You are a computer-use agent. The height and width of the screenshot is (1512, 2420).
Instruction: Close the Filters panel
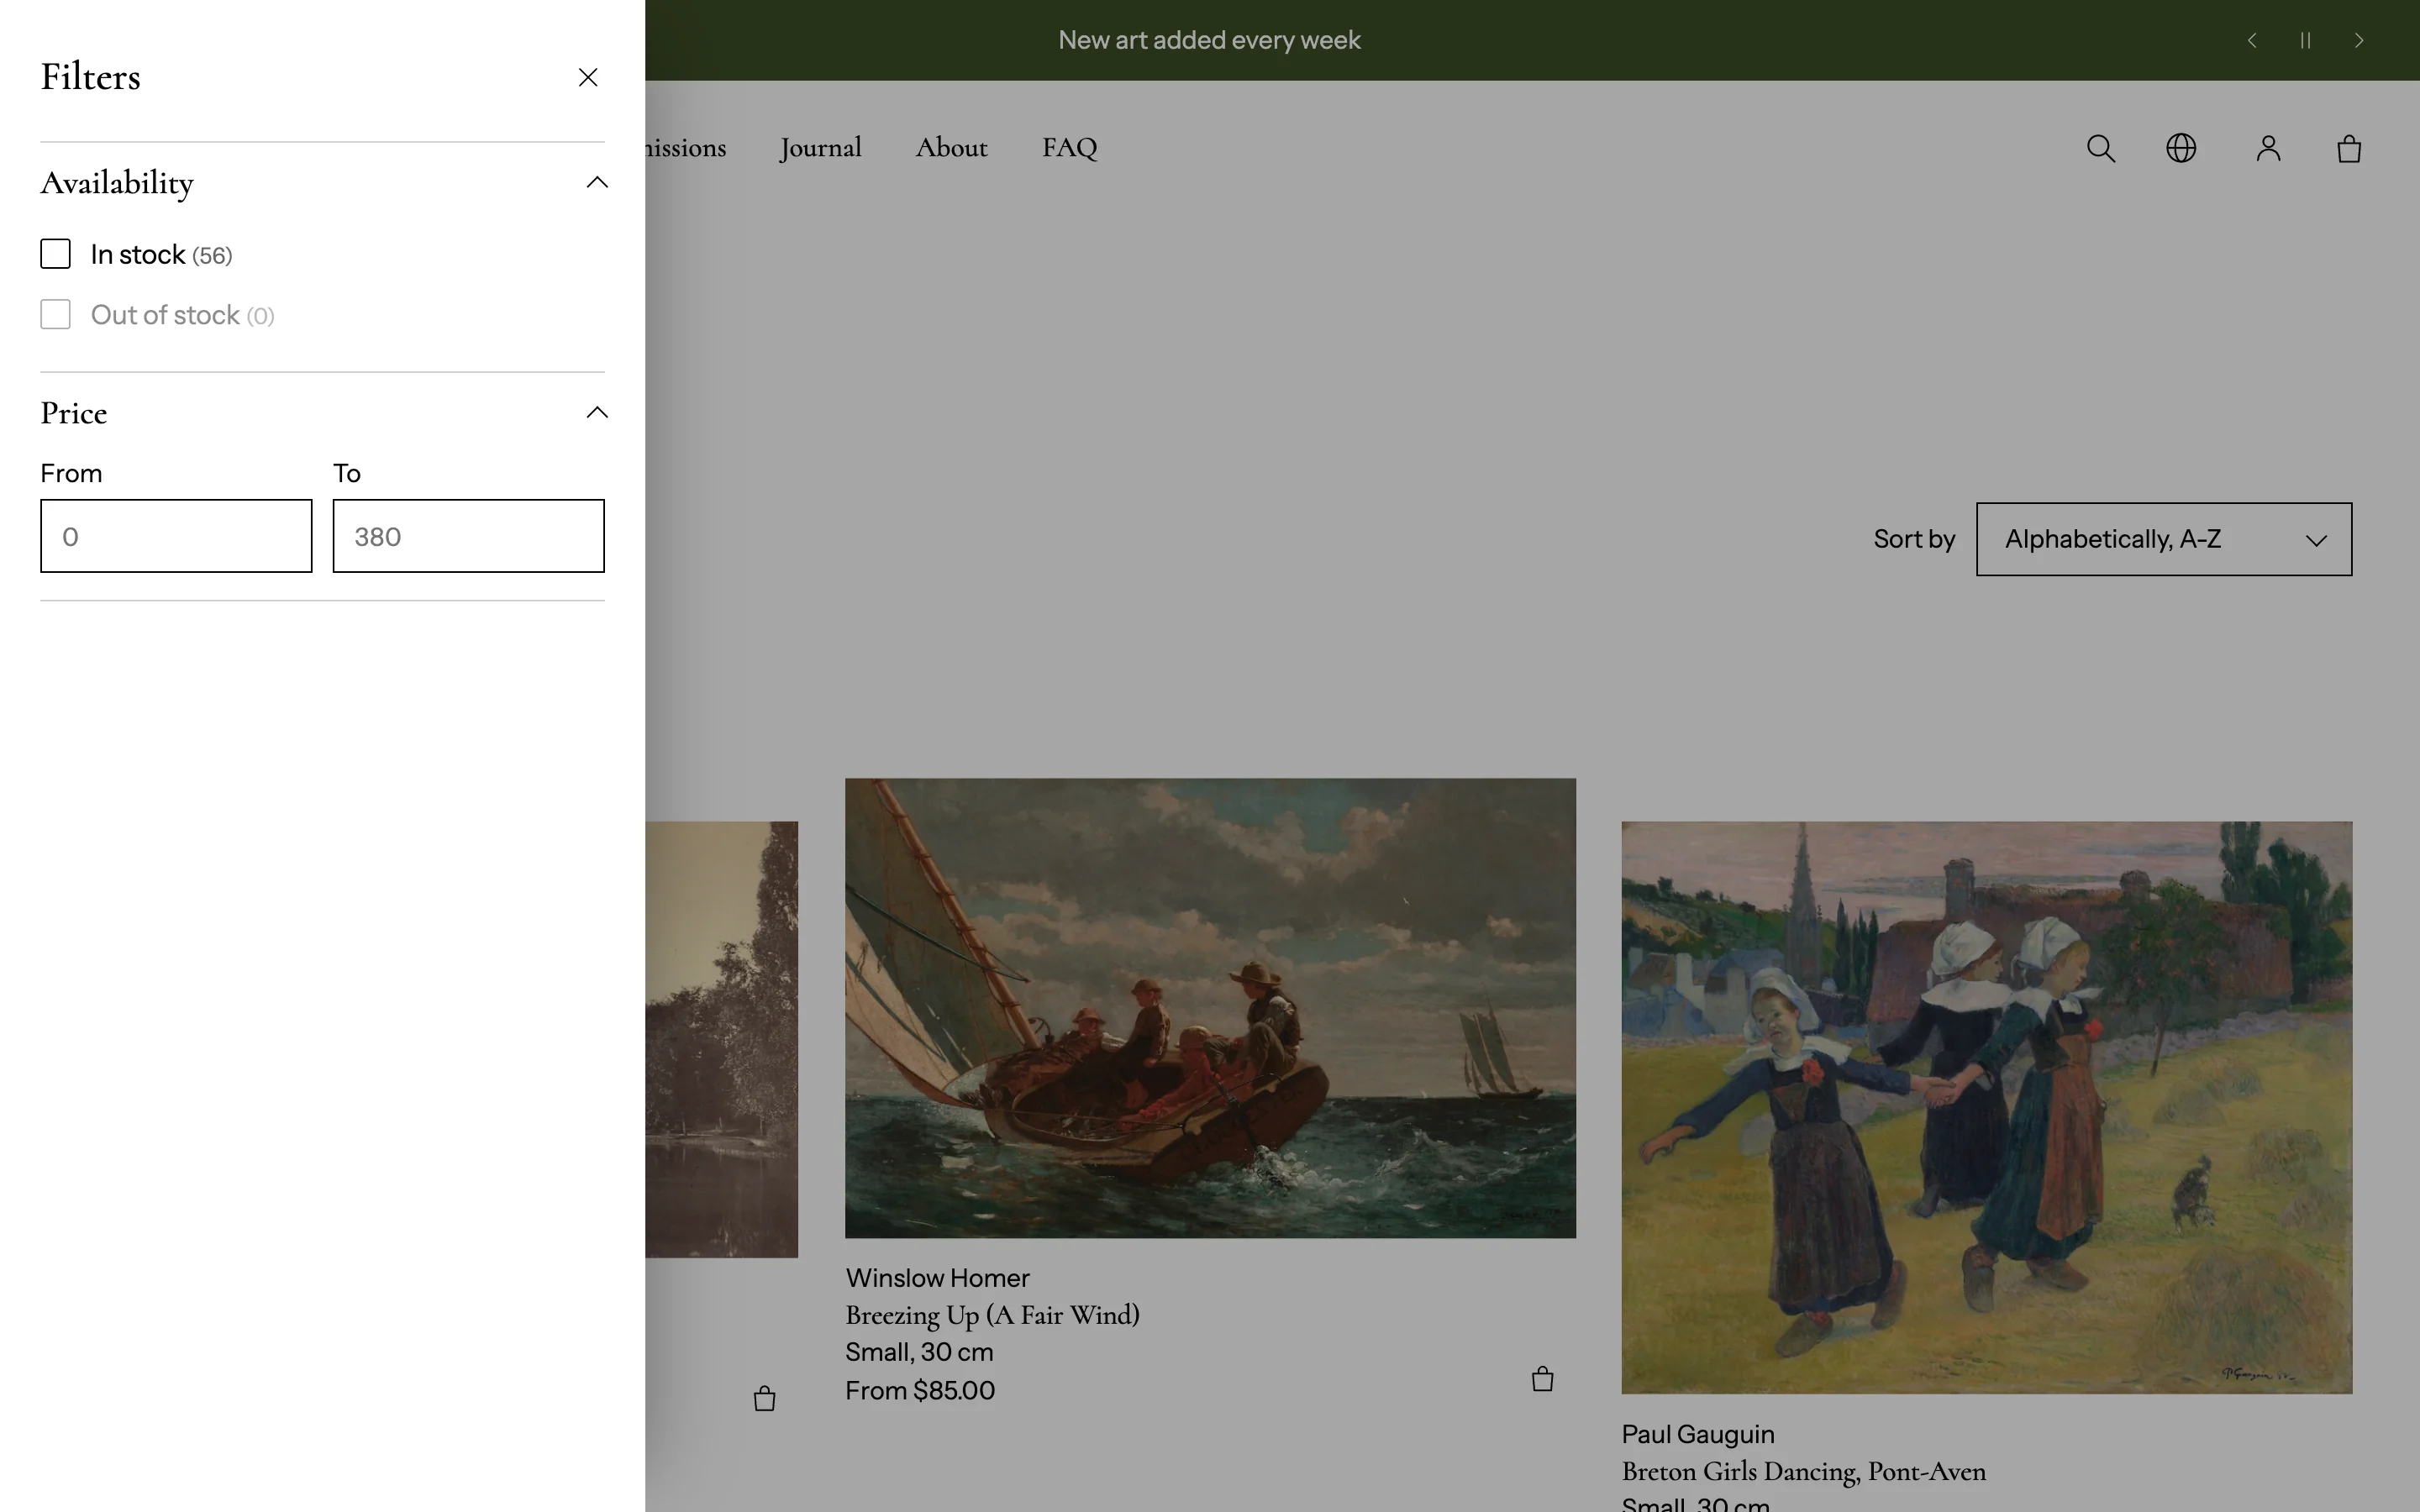click(588, 77)
